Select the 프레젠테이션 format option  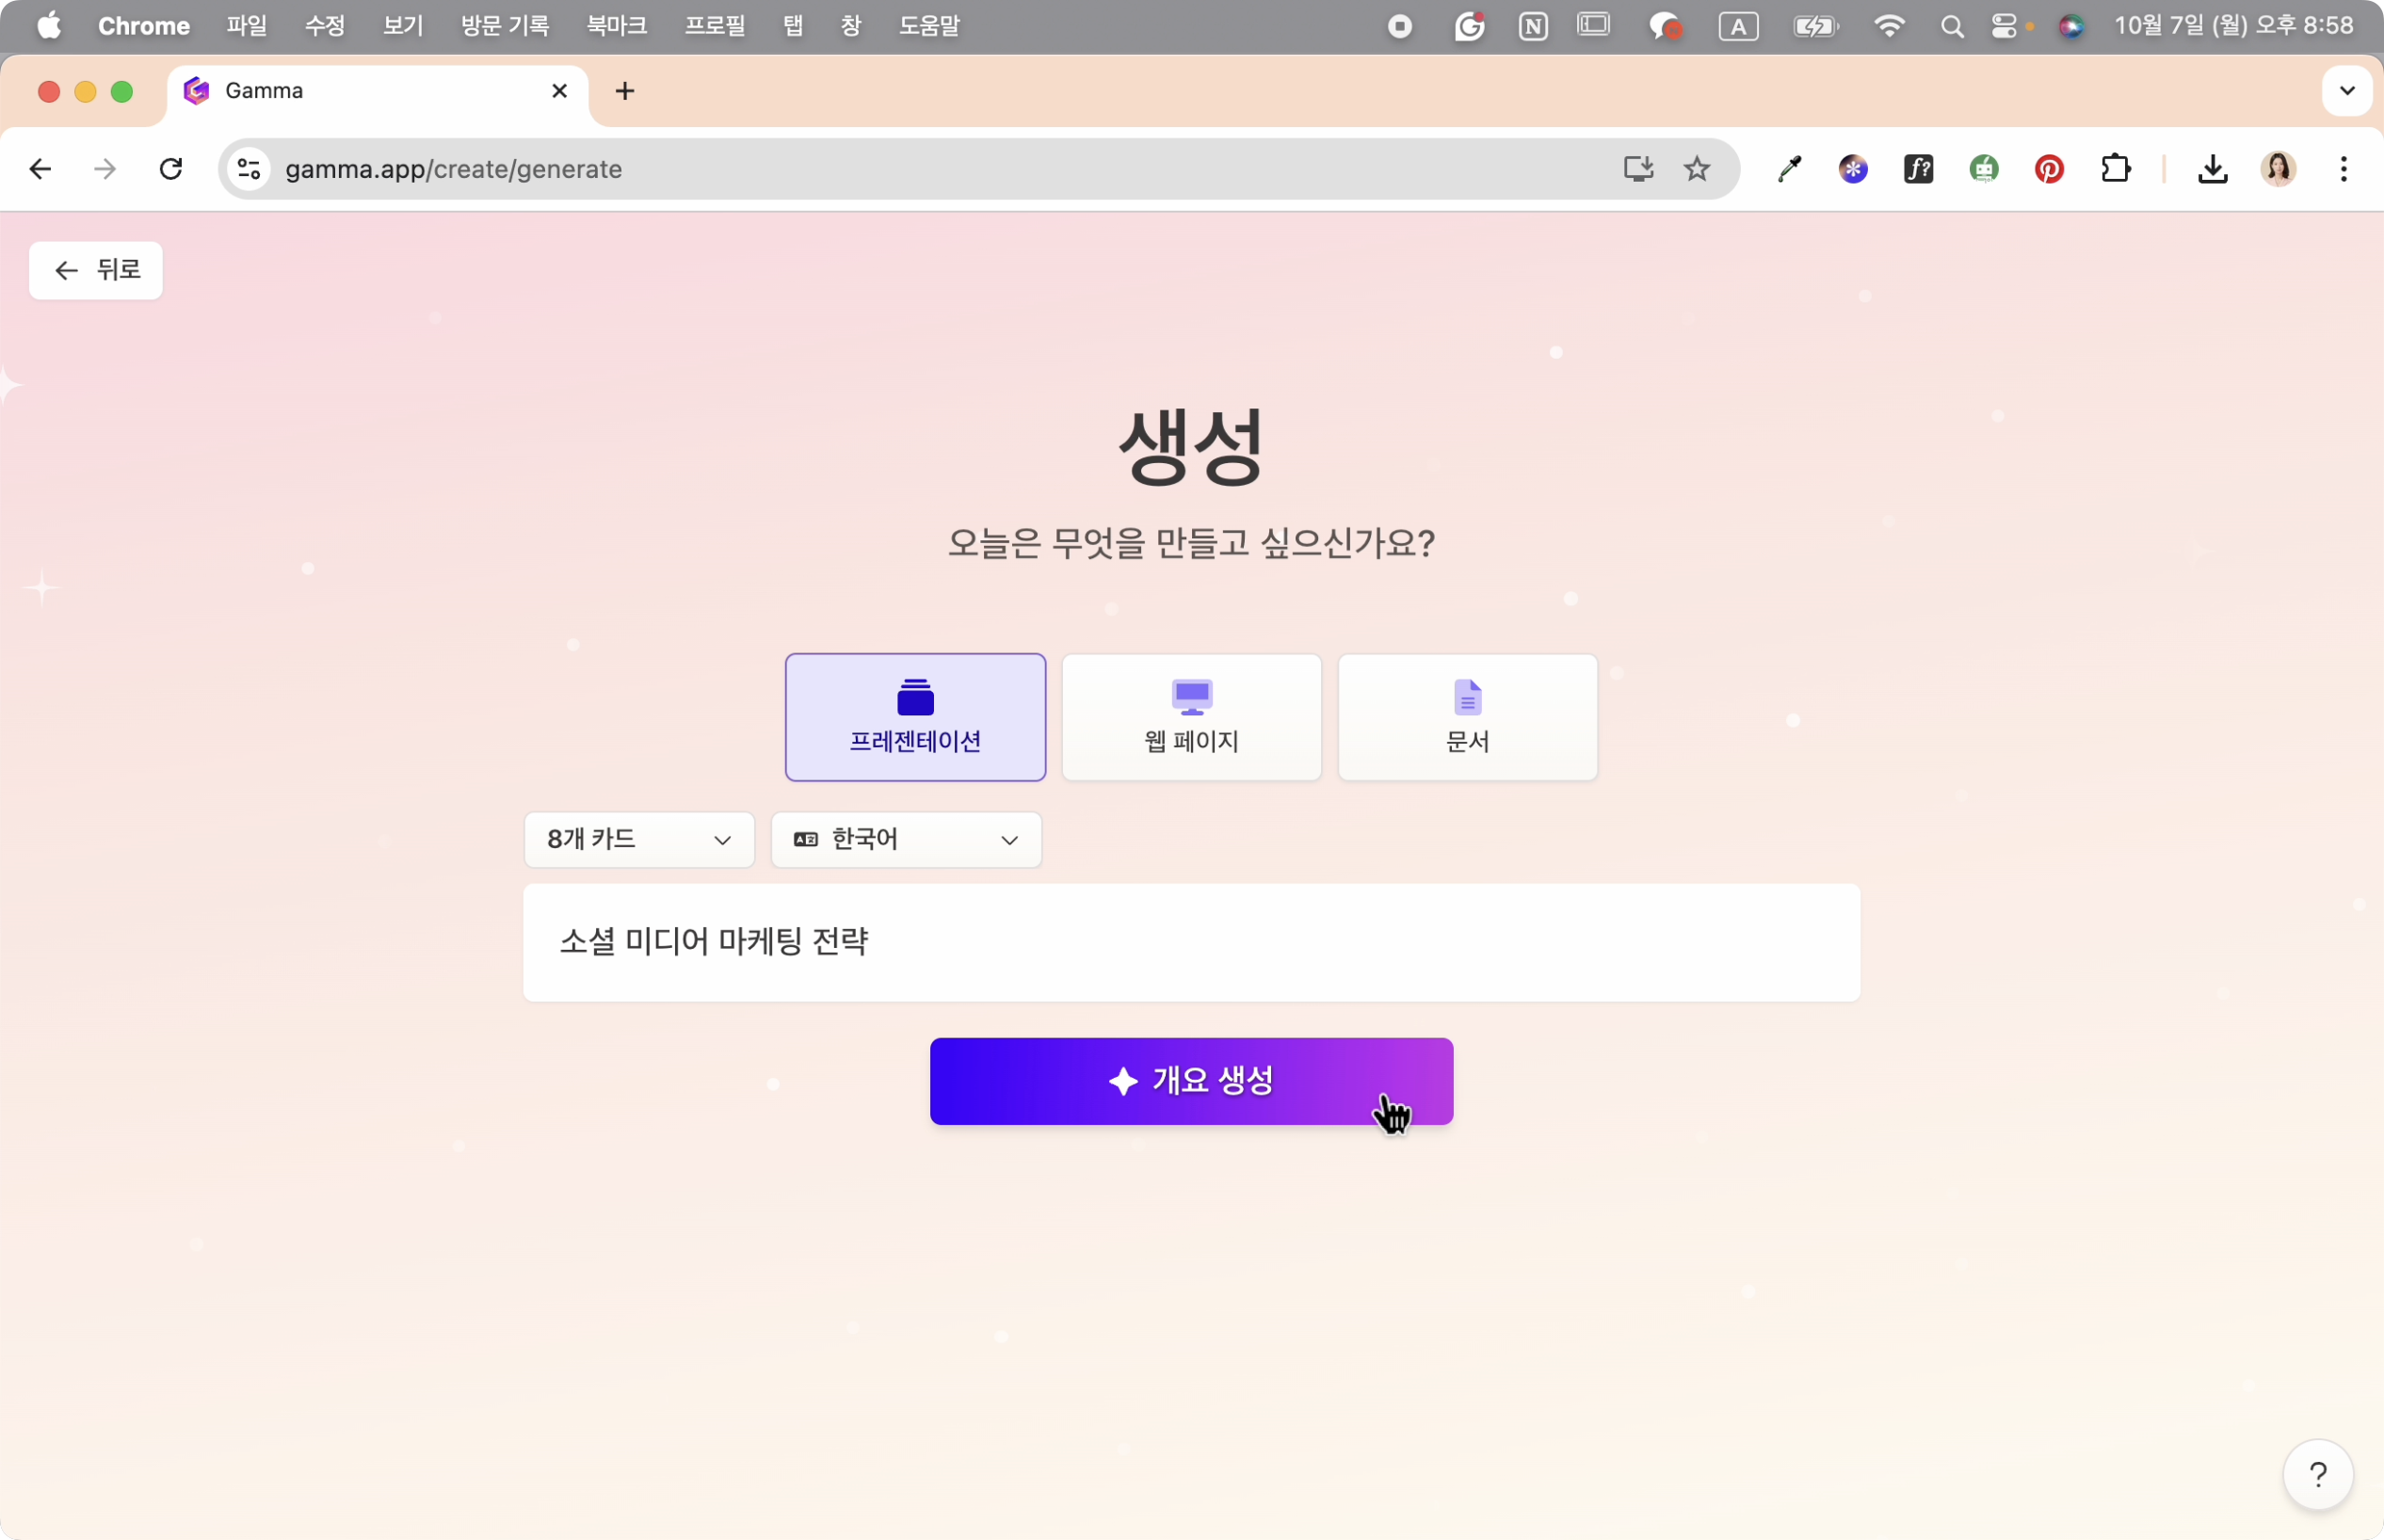pos(915,717)
